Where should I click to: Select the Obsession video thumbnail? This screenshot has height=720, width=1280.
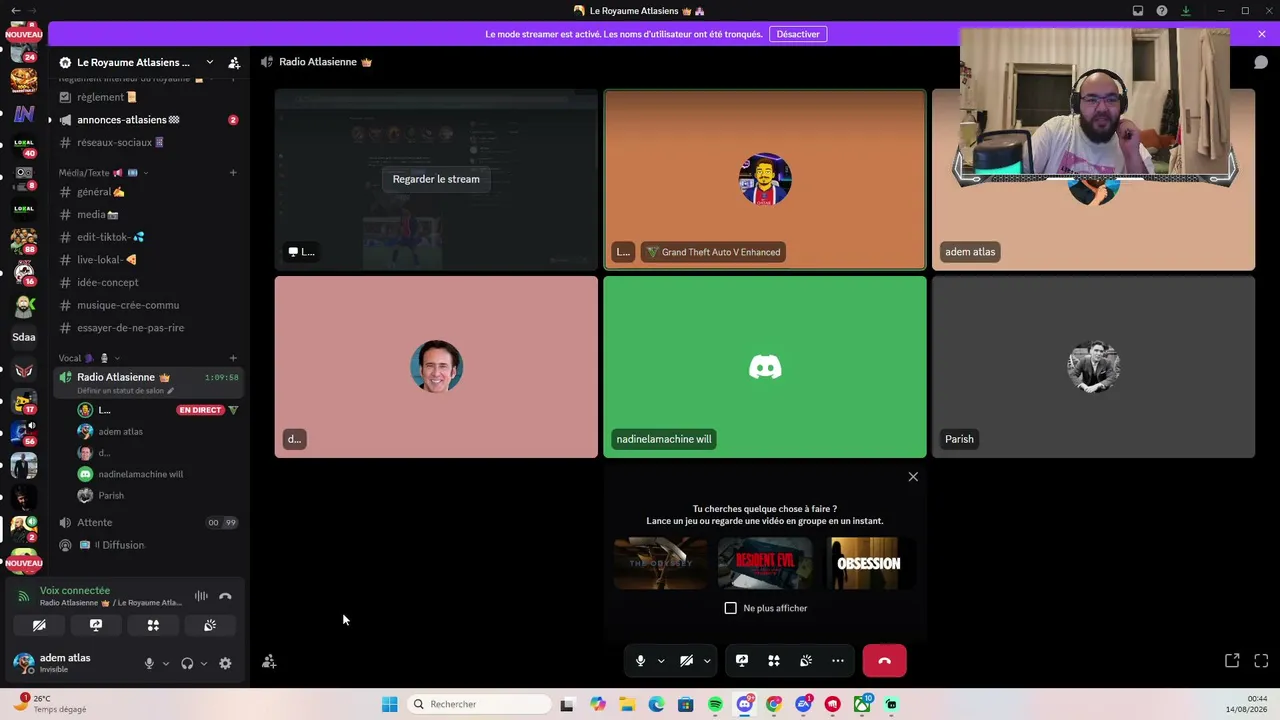click(868, 563)
